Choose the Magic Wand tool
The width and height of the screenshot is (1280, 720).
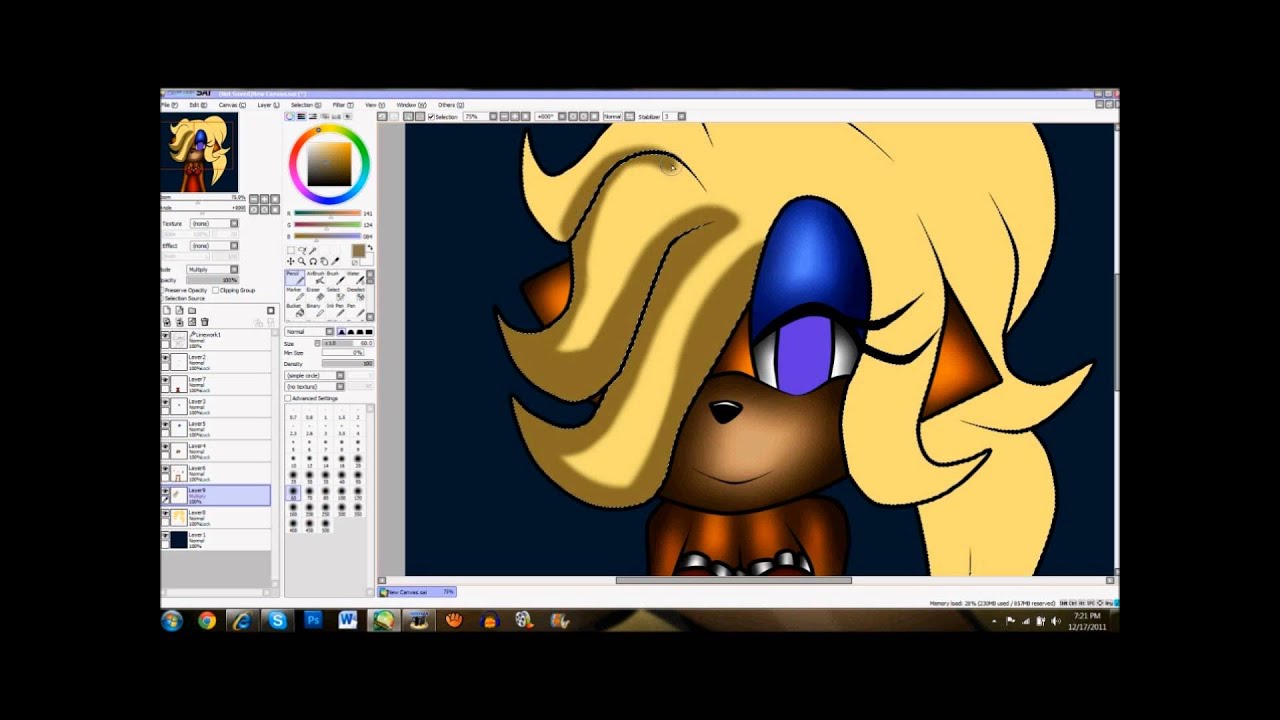coord(312,250)
